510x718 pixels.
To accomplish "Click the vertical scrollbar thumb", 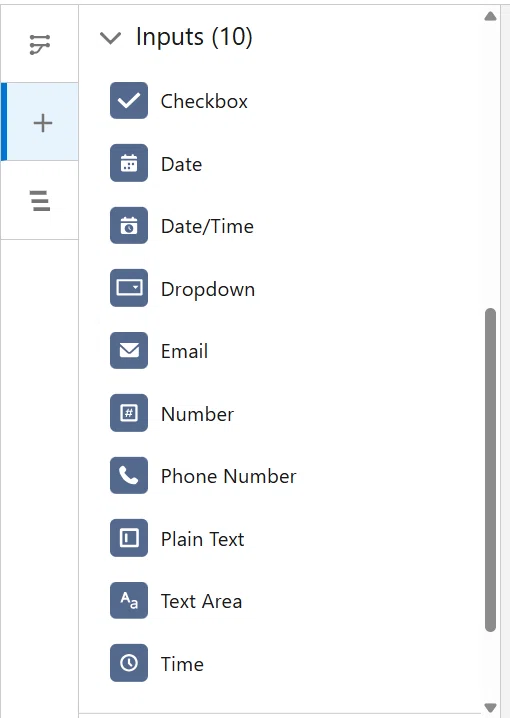I will pos(490,470).
